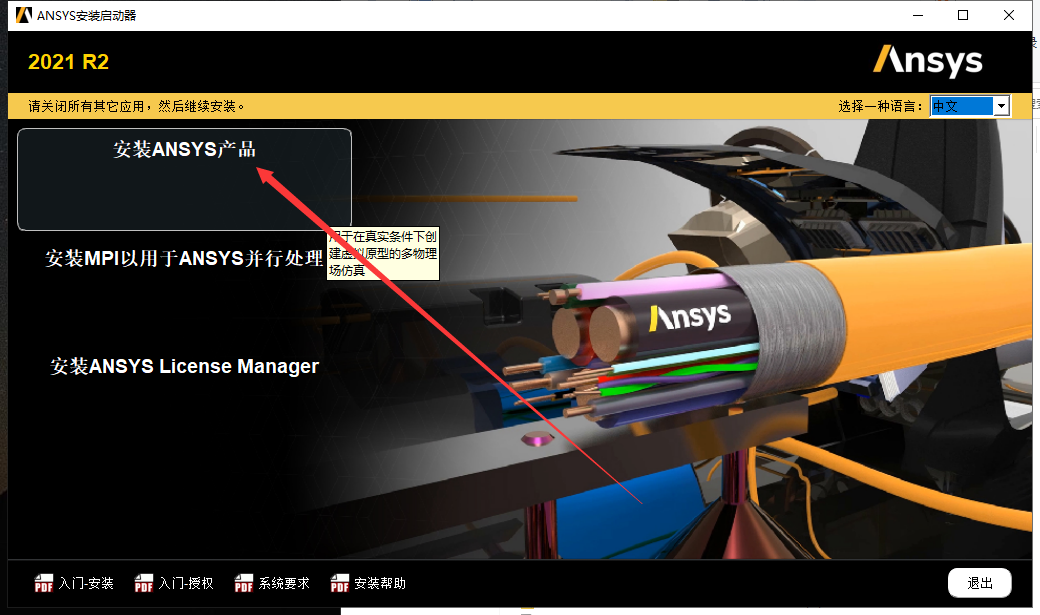Open the 入门-安装 PDF icon
The image size is (1040, 615).
72,583
